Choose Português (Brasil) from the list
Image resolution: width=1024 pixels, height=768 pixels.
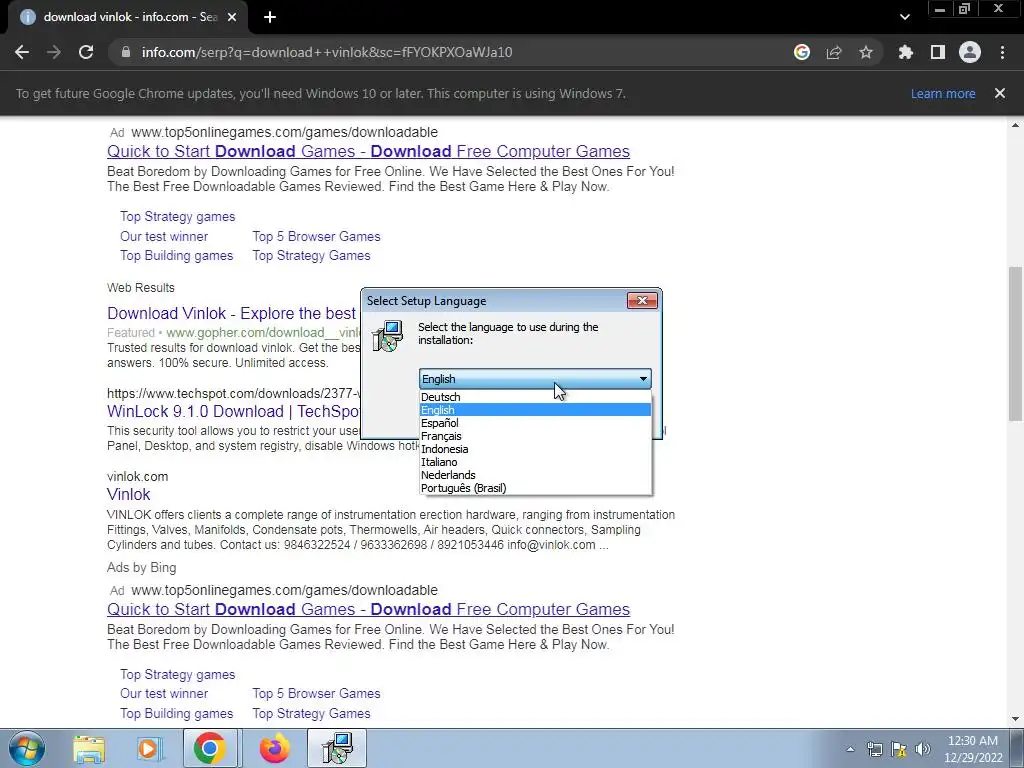point(535,488)
